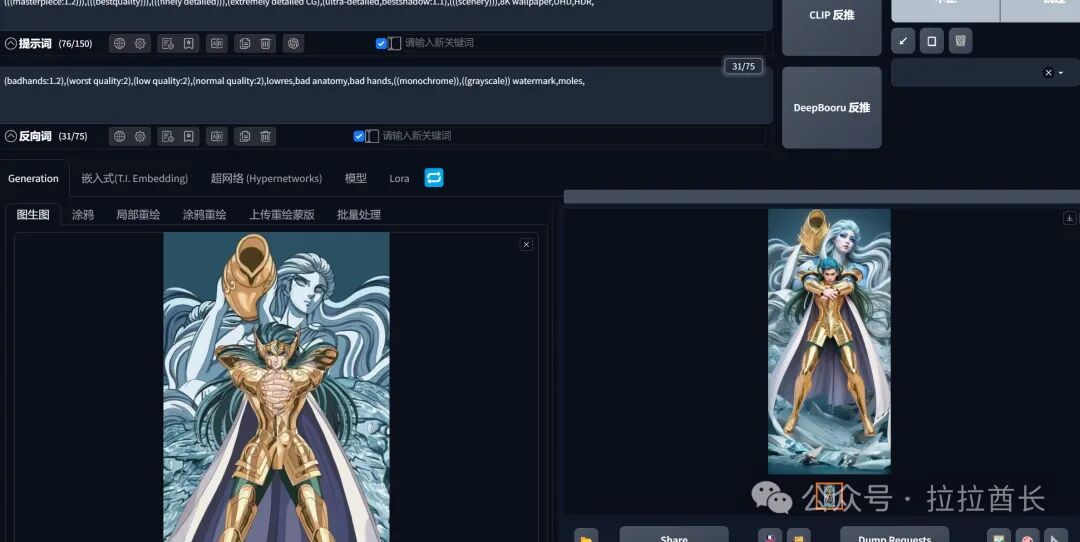Image resolution: width=1080 pixels, height=542 pixels.
Task: Click the globe translate icon in 反向词 row
Action: (x=120, y=136)
